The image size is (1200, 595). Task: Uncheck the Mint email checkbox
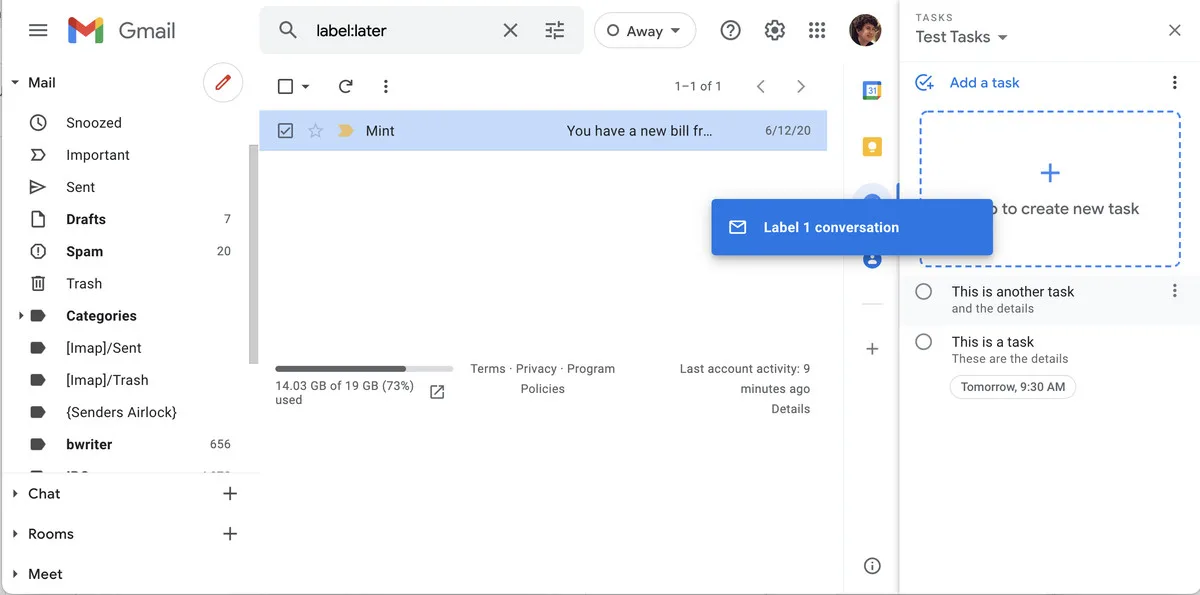285,130
